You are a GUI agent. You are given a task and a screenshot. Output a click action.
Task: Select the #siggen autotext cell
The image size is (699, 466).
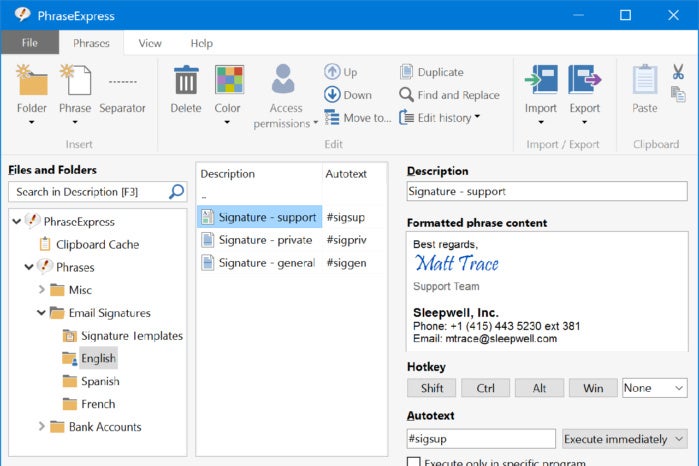pyautogui.click(x=346, y=263)
